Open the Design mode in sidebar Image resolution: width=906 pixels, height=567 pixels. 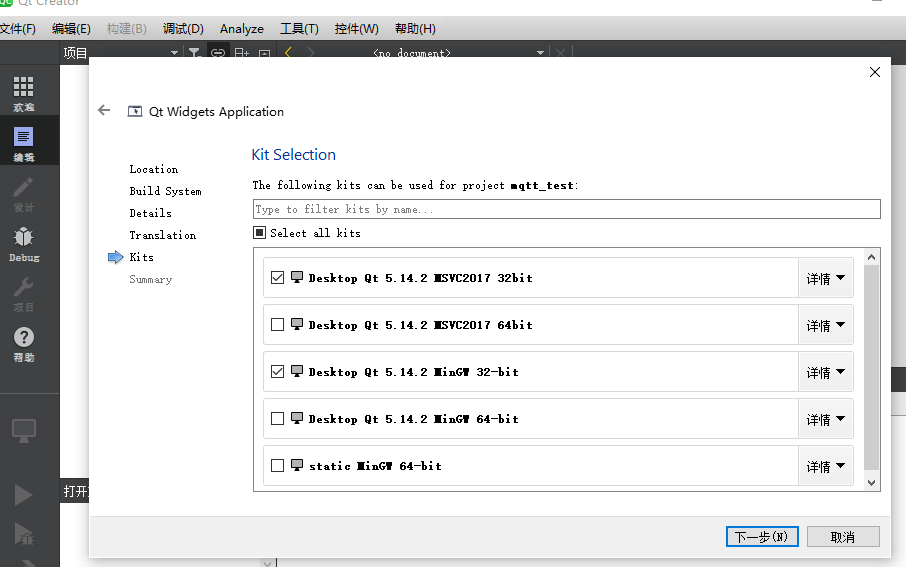[24, 194]
